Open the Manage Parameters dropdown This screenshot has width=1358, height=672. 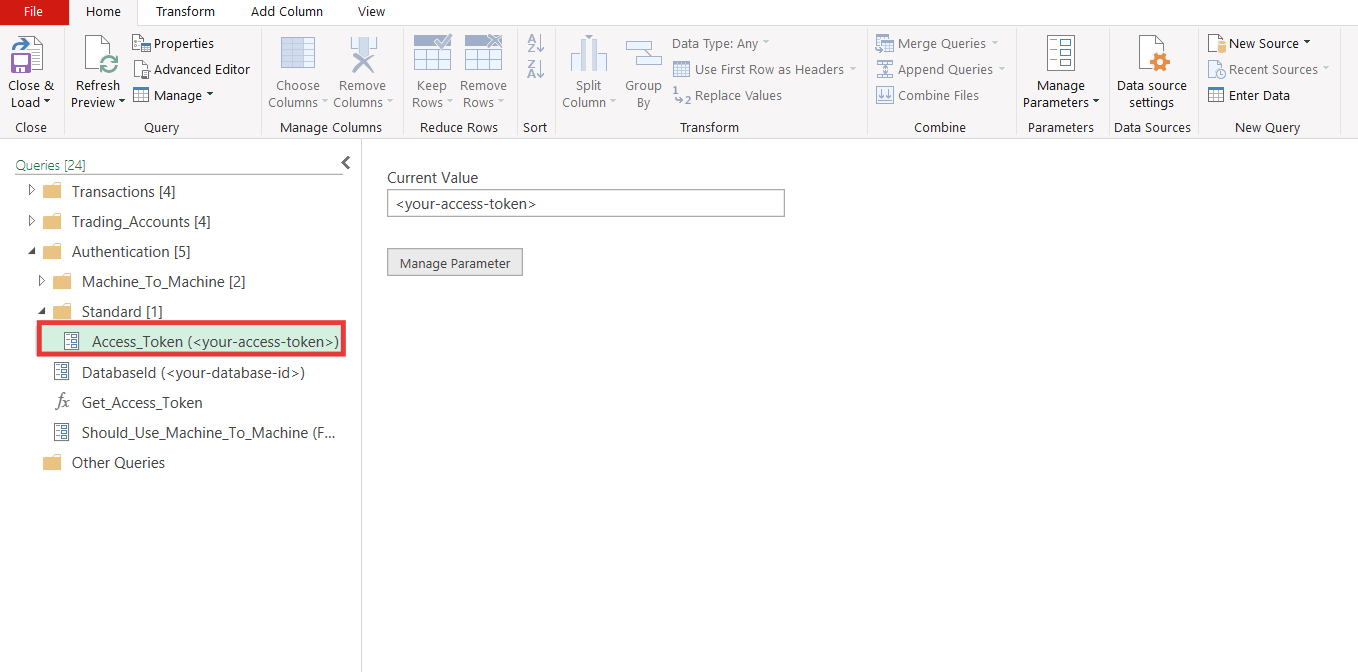click(1061, 68)
